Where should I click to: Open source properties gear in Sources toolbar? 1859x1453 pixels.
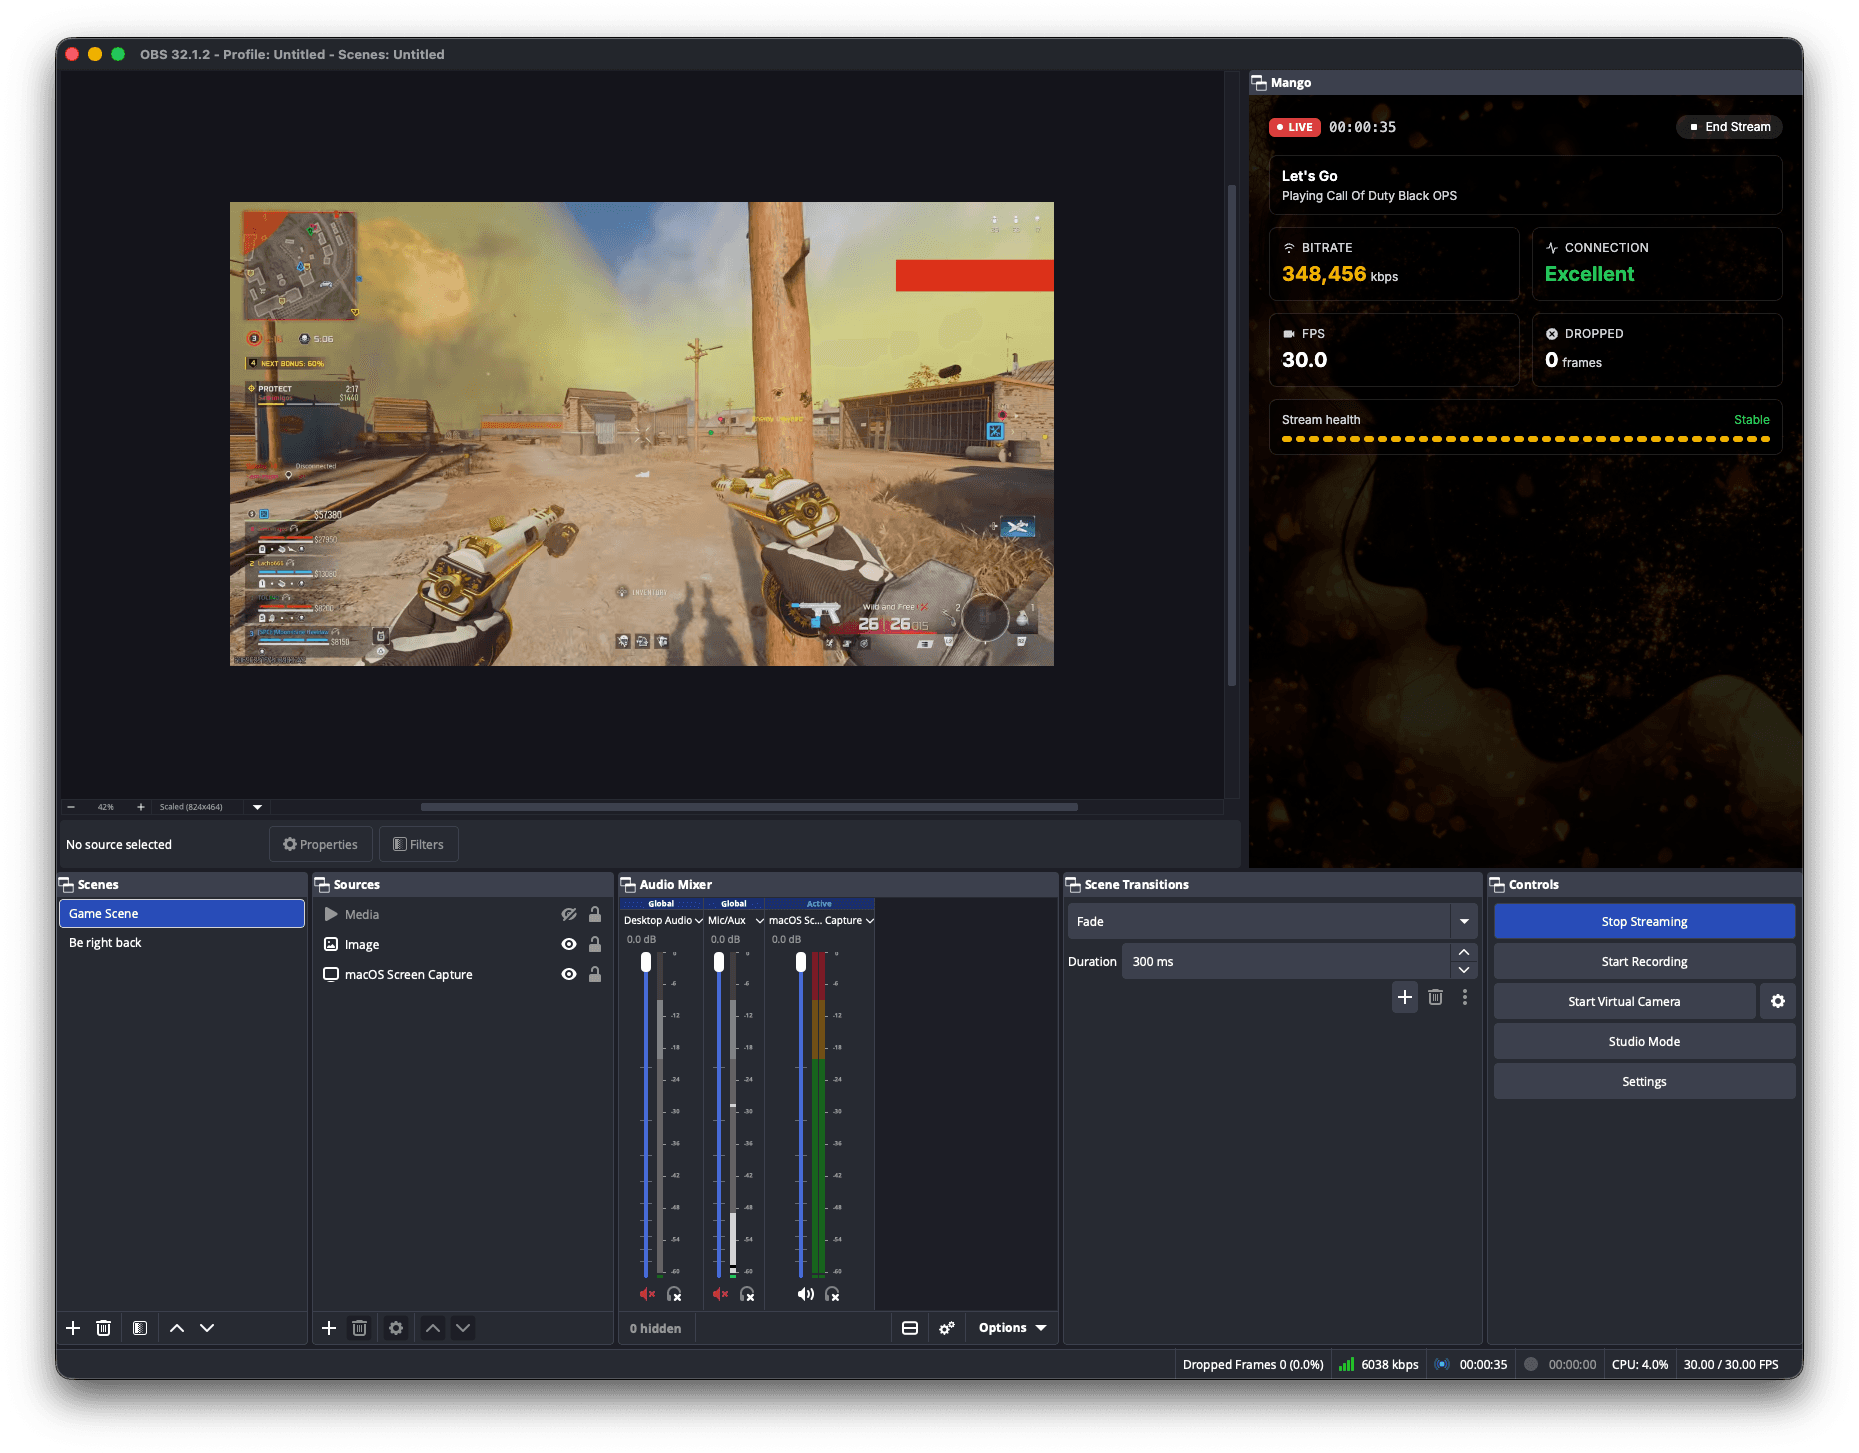396,1328
